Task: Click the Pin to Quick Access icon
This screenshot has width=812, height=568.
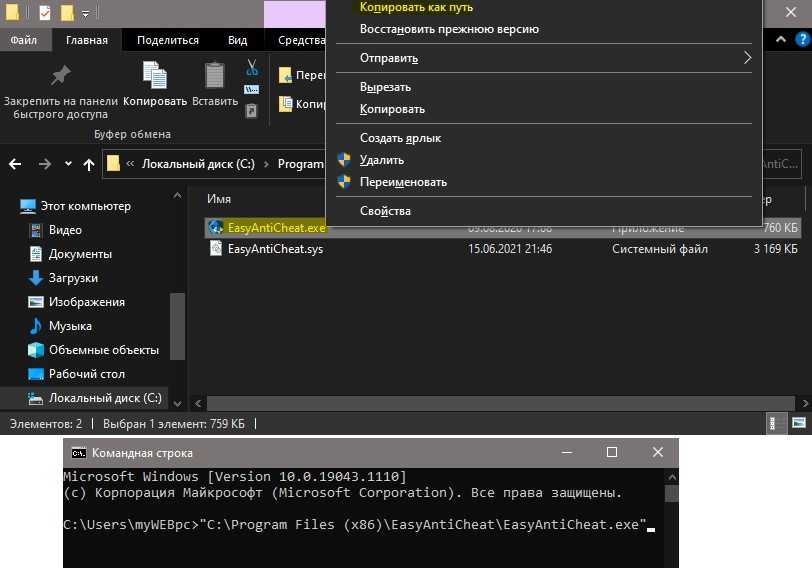Action: pyautogui.click(x=61, y=76)
